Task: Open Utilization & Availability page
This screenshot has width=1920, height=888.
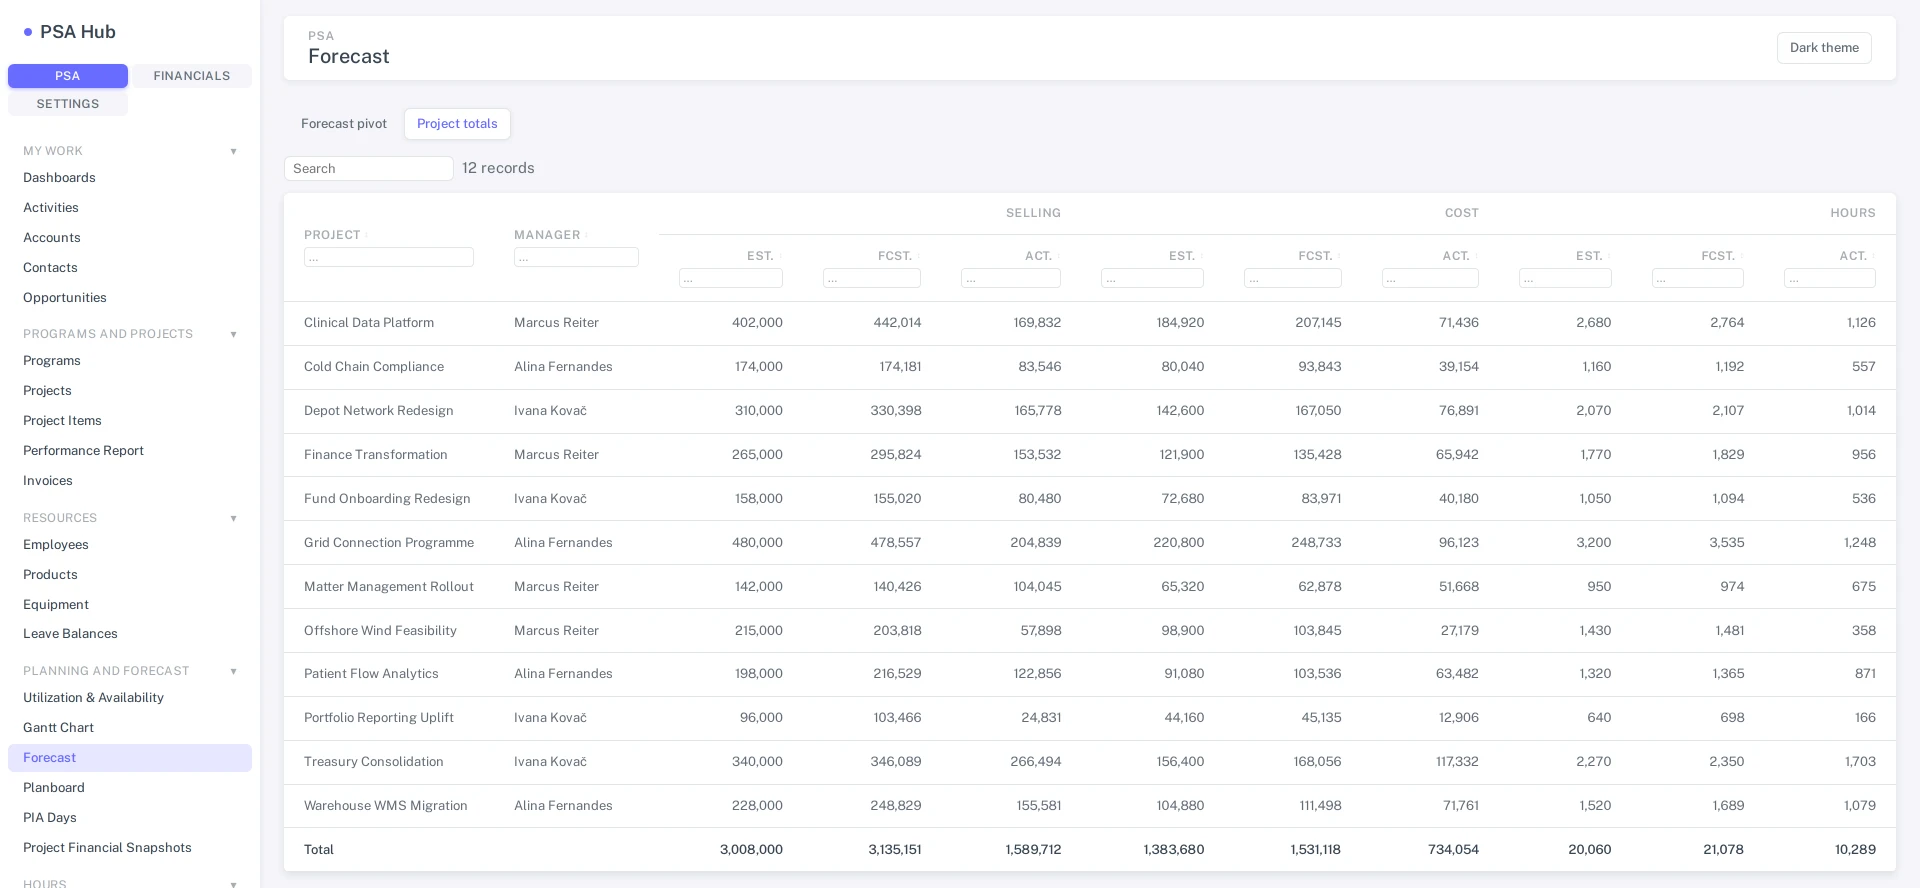Action: coord(130,698)
